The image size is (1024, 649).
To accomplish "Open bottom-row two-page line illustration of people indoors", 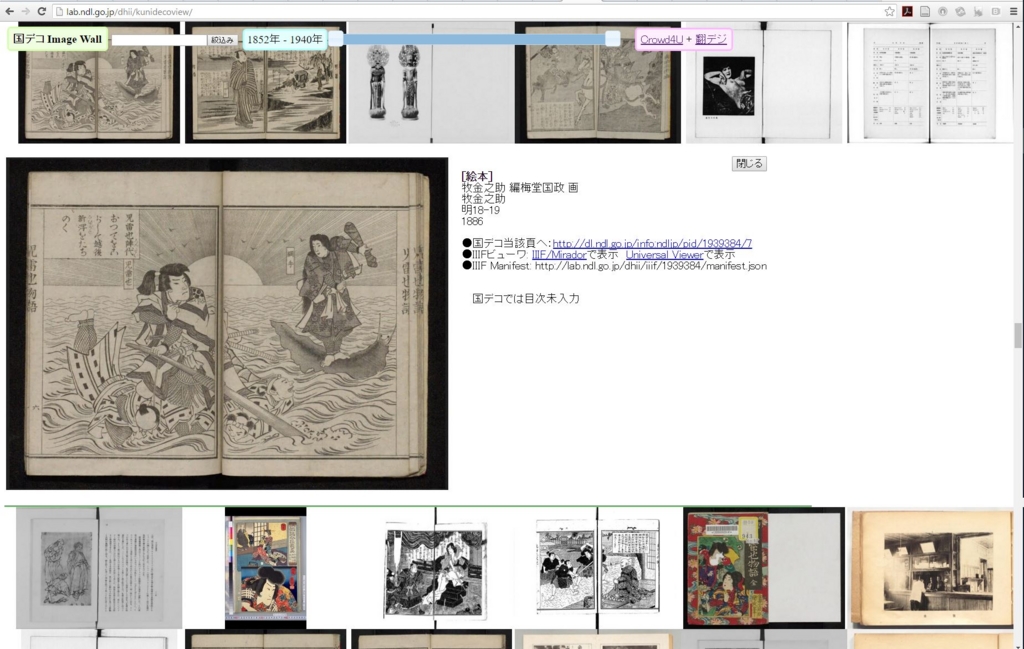I will [x=598, y=568].
